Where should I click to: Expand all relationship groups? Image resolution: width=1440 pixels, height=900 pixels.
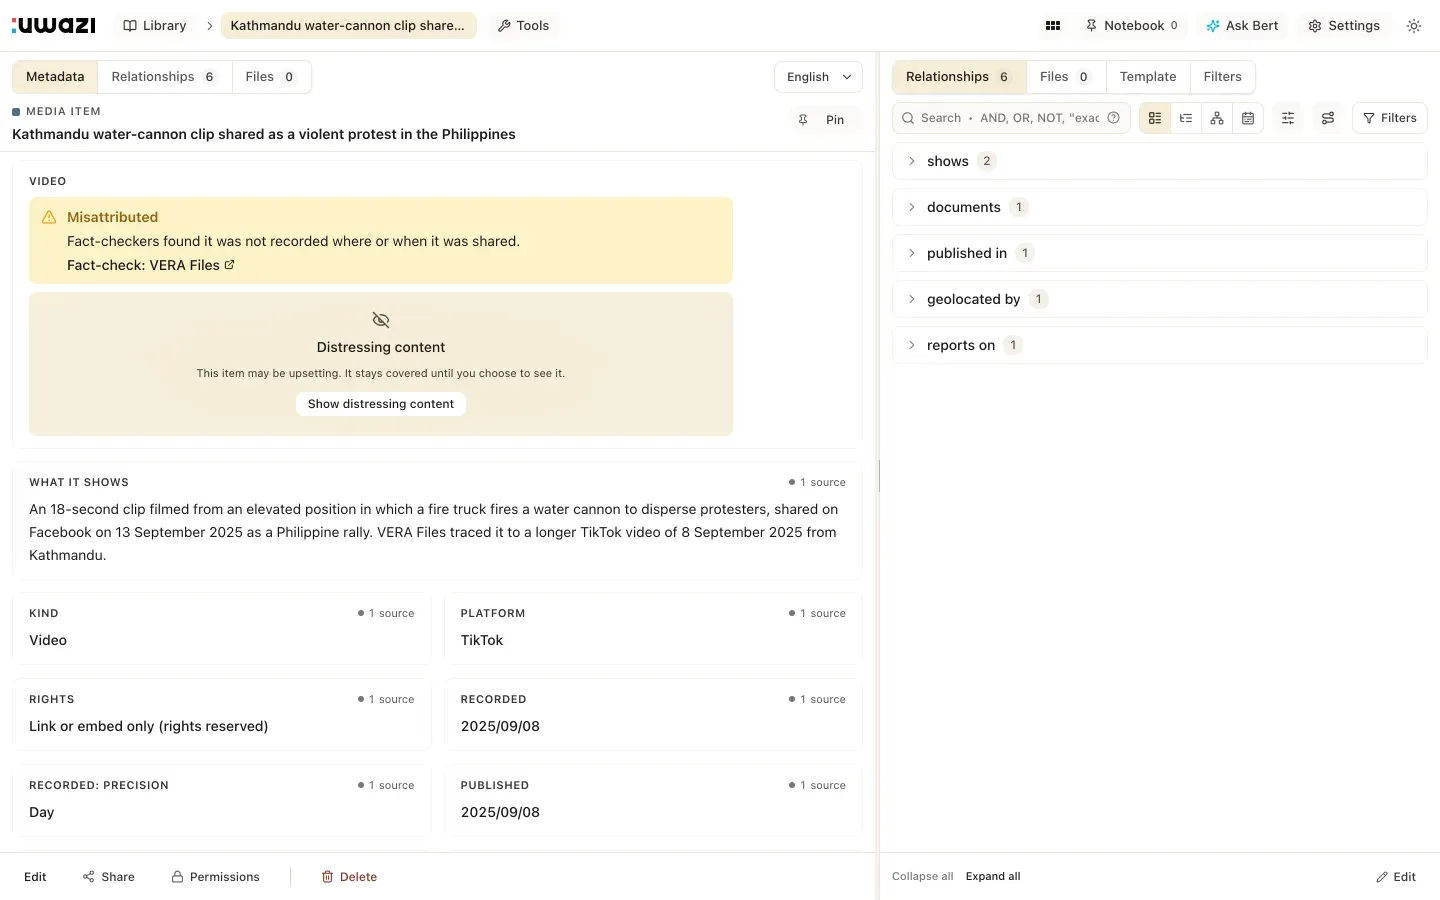993,877
